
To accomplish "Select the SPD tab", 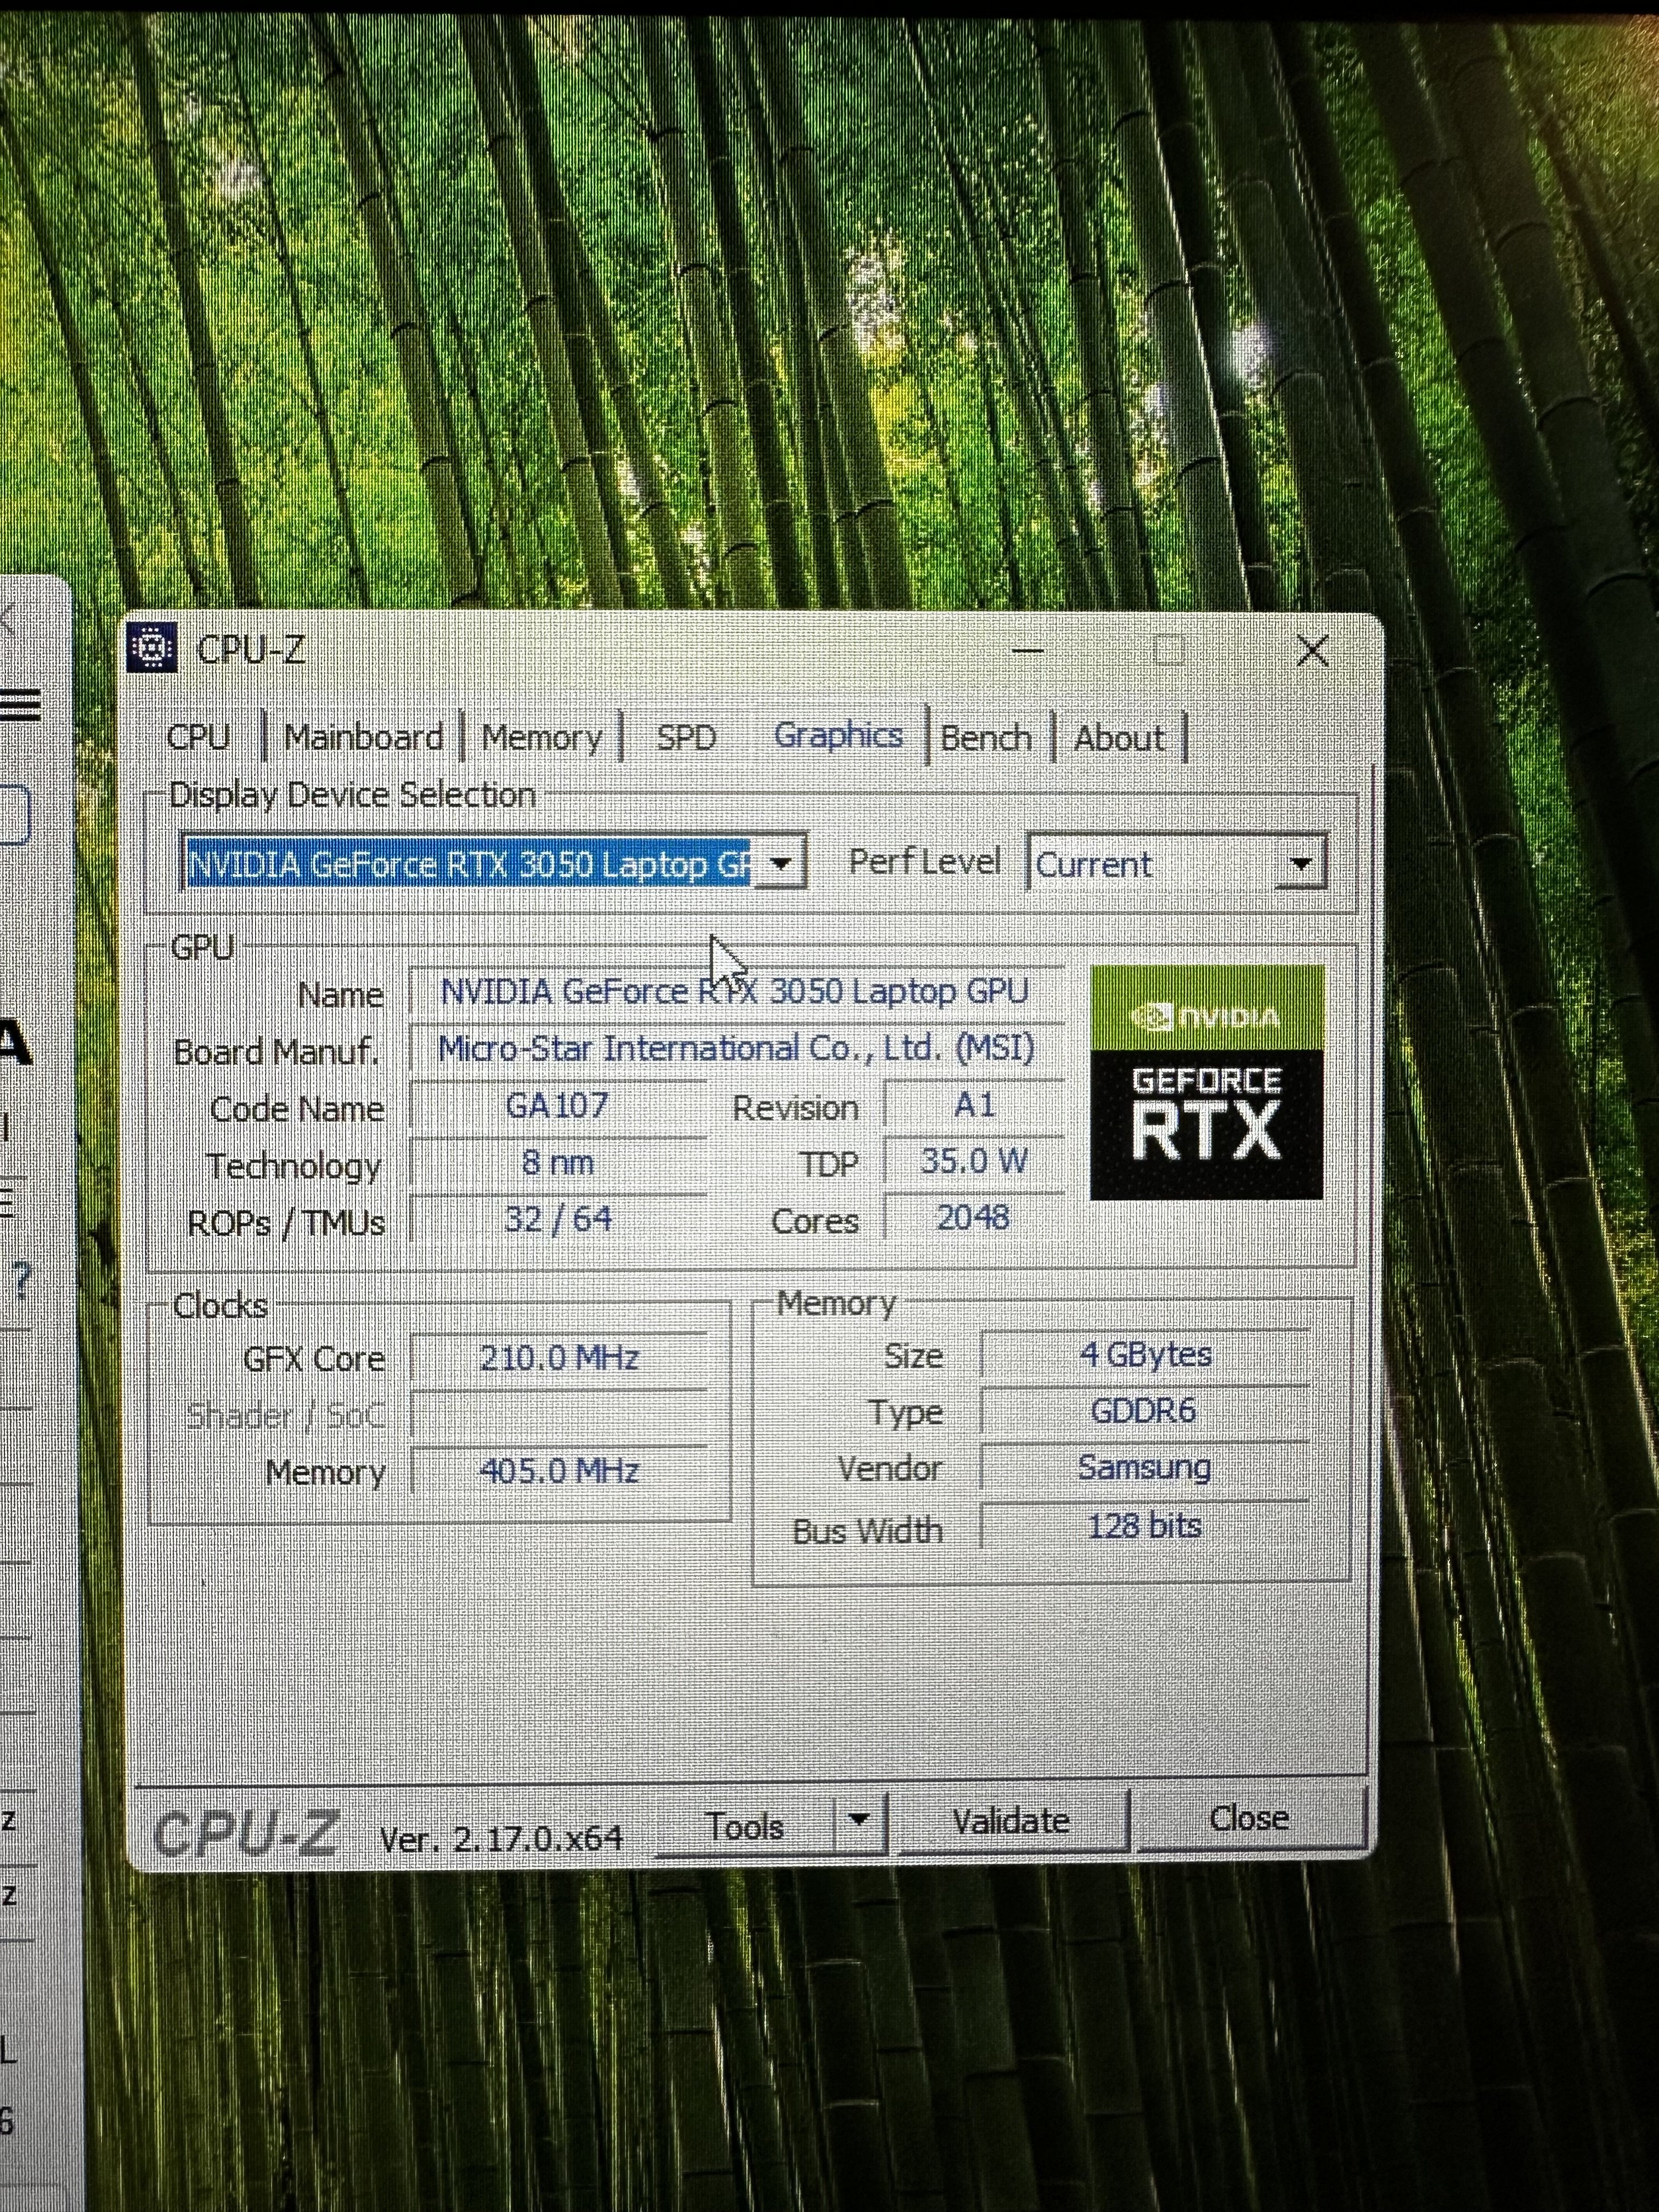I will pos(686,738).
